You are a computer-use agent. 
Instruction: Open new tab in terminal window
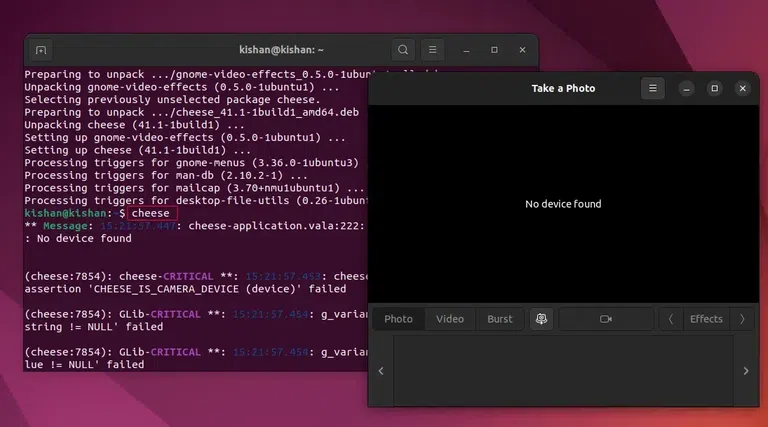[x=41, y=50]
